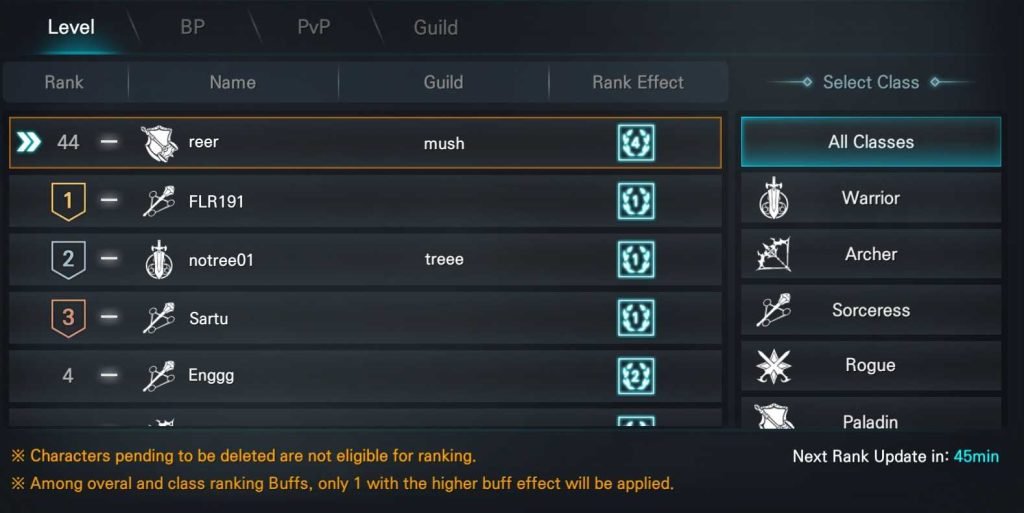Click the rank effect badge for reer

click(636, 143)
